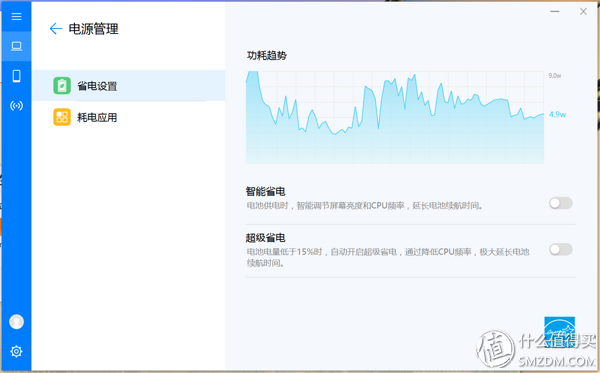The image size is (600, 373).
Task: Open the settings gear in the sidebar
Action: (x=16, y=351)
